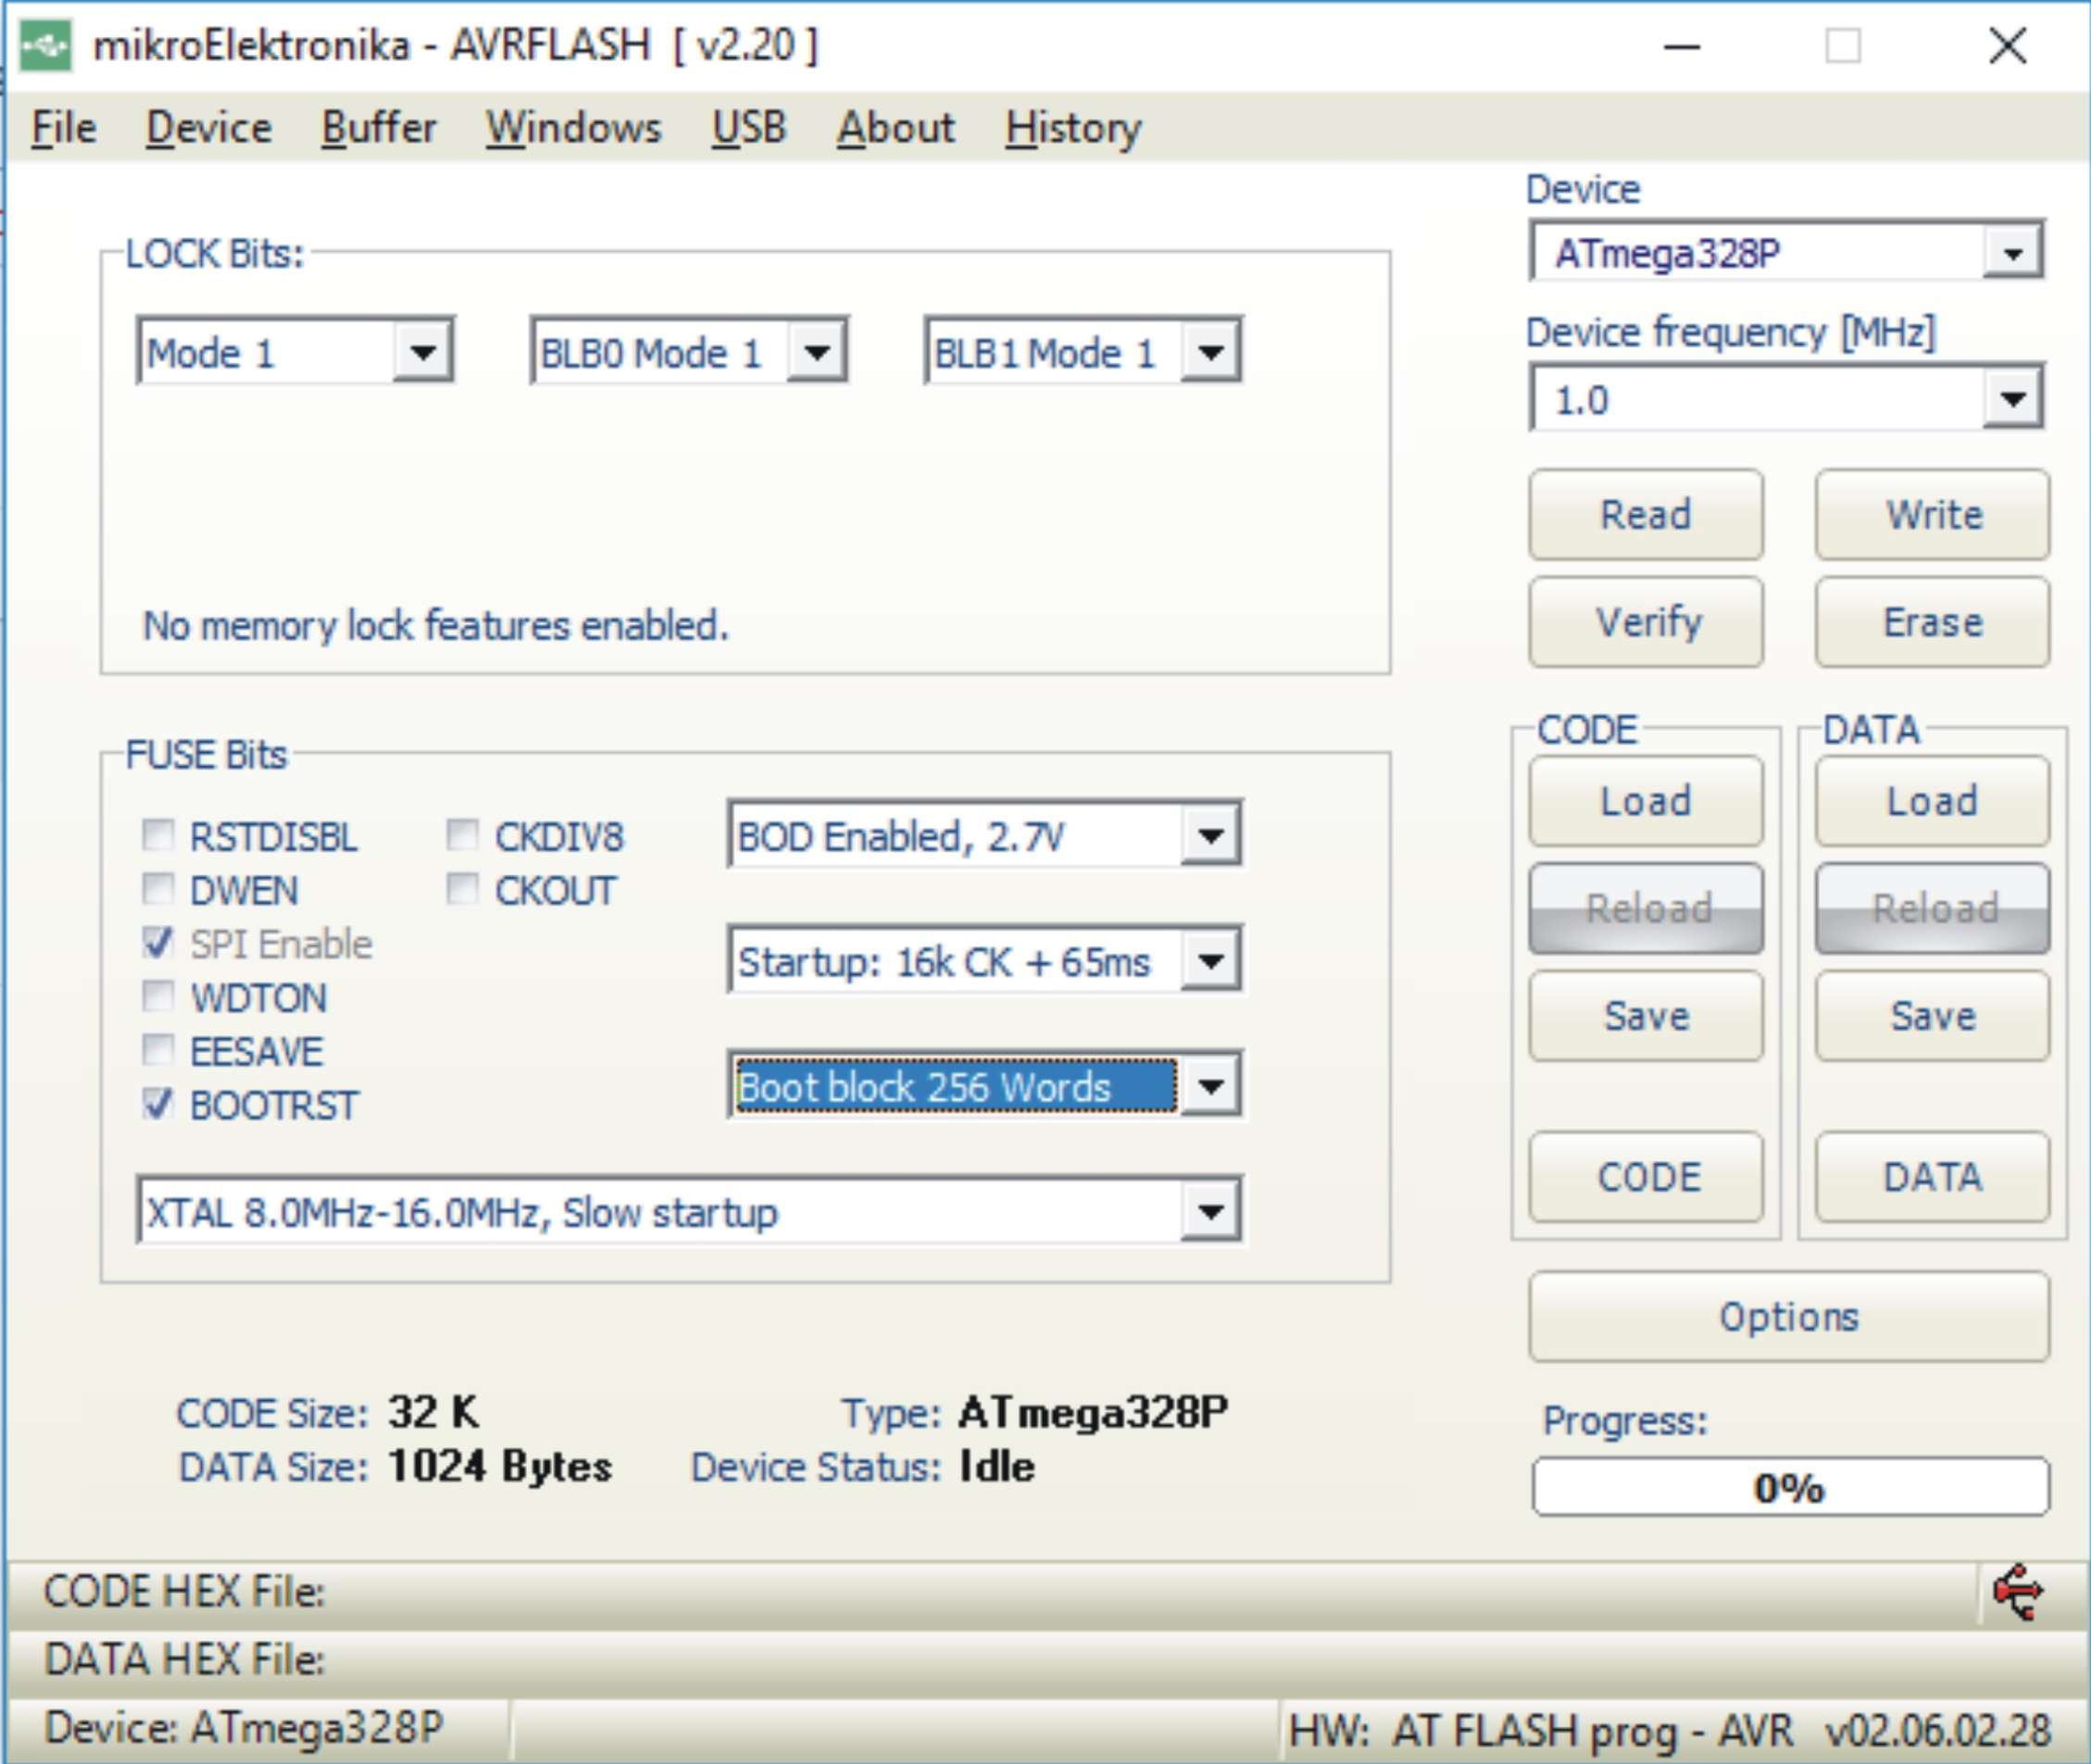
Task: Open the Windows menu
Action: pyautogui.click(x=574, y=128)
